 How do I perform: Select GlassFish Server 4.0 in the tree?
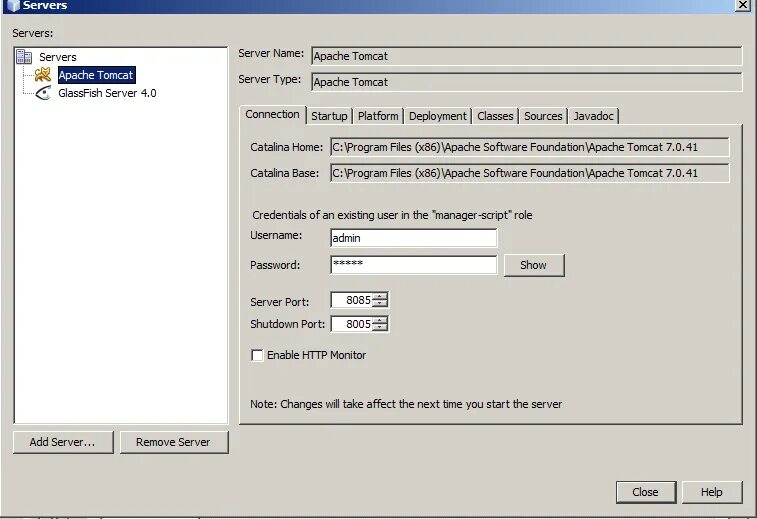[x=107, y=93]
